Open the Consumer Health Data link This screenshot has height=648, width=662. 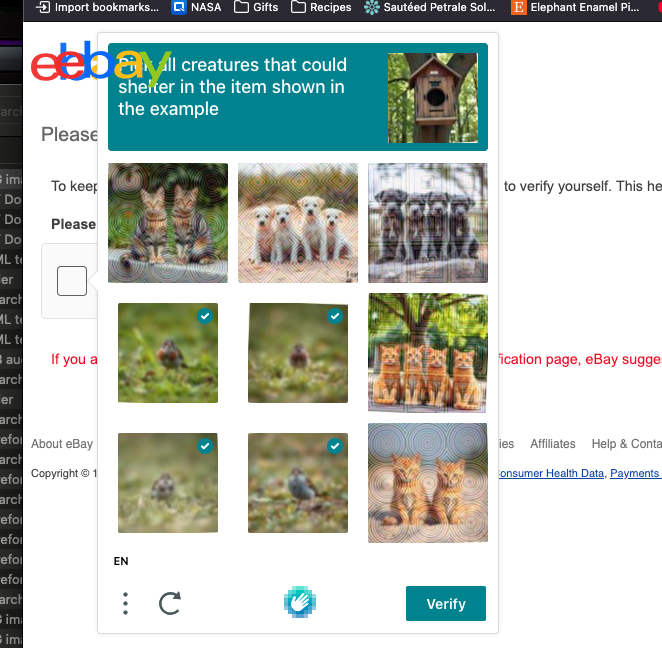coord(551,473)
